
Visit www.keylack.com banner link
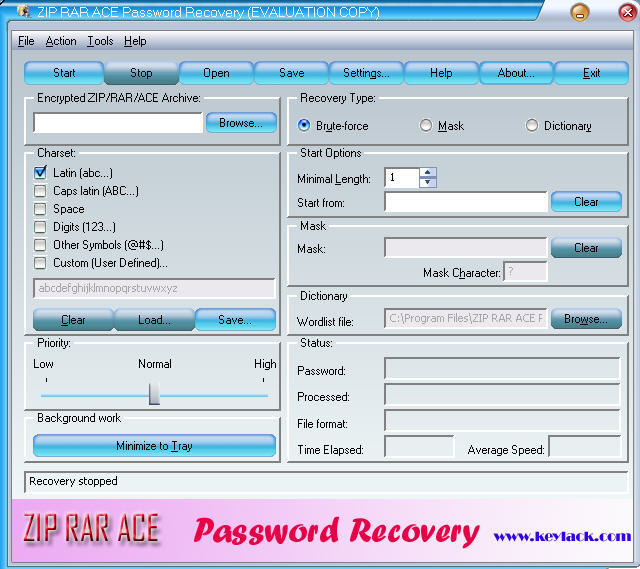(x=562, y=536)
